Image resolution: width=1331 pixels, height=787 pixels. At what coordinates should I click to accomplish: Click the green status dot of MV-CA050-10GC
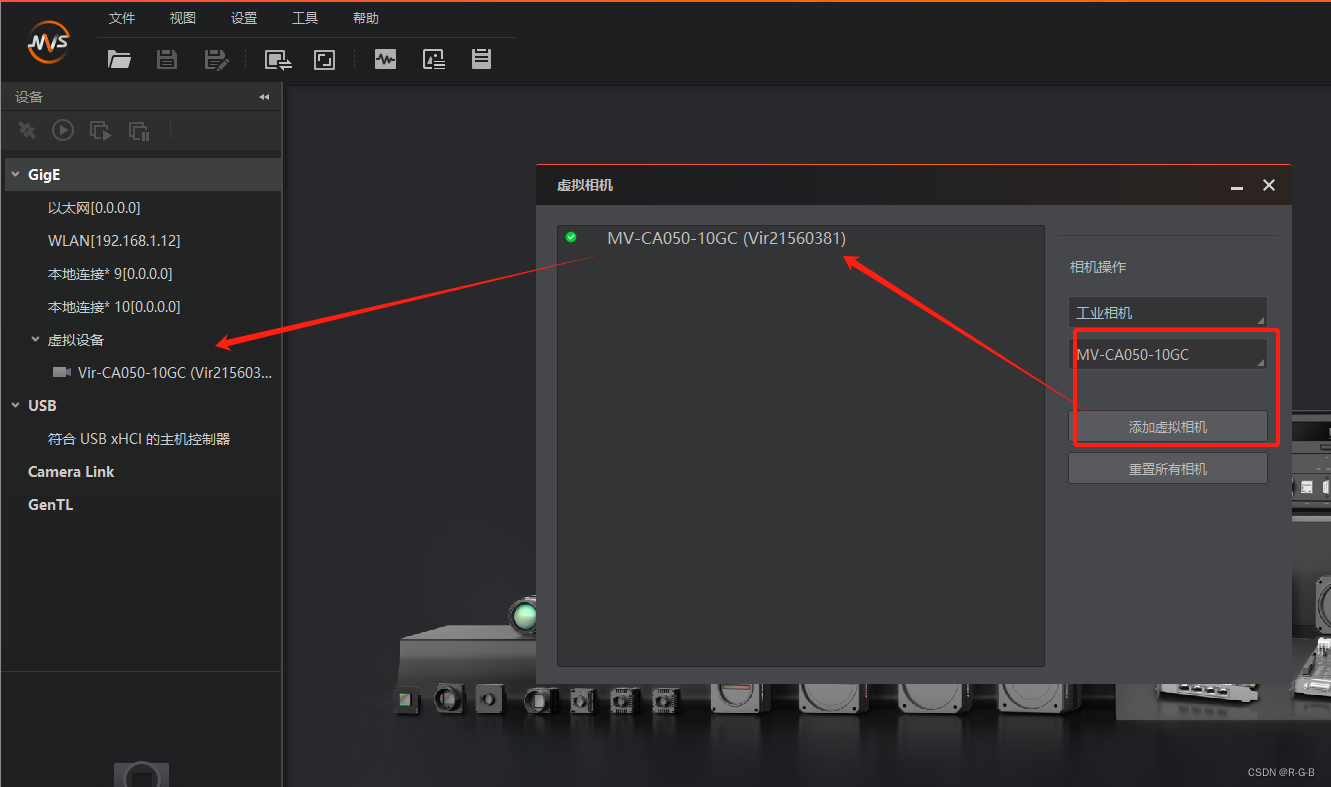[571, 237]
